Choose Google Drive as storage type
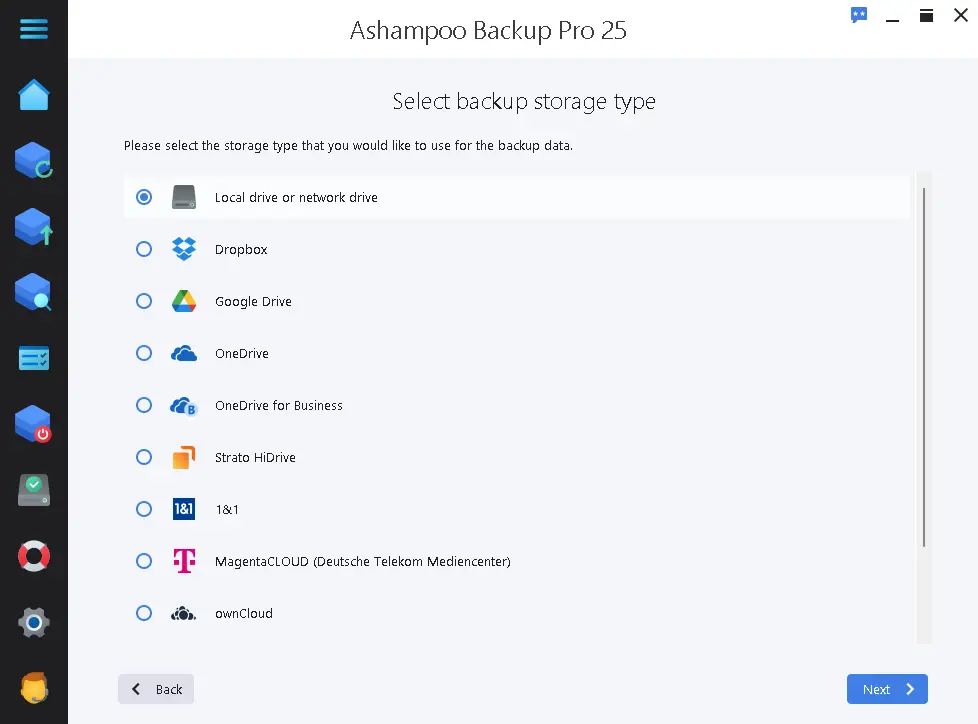The width and height of the screenshot is (978, 724). (x=144, y=301)
